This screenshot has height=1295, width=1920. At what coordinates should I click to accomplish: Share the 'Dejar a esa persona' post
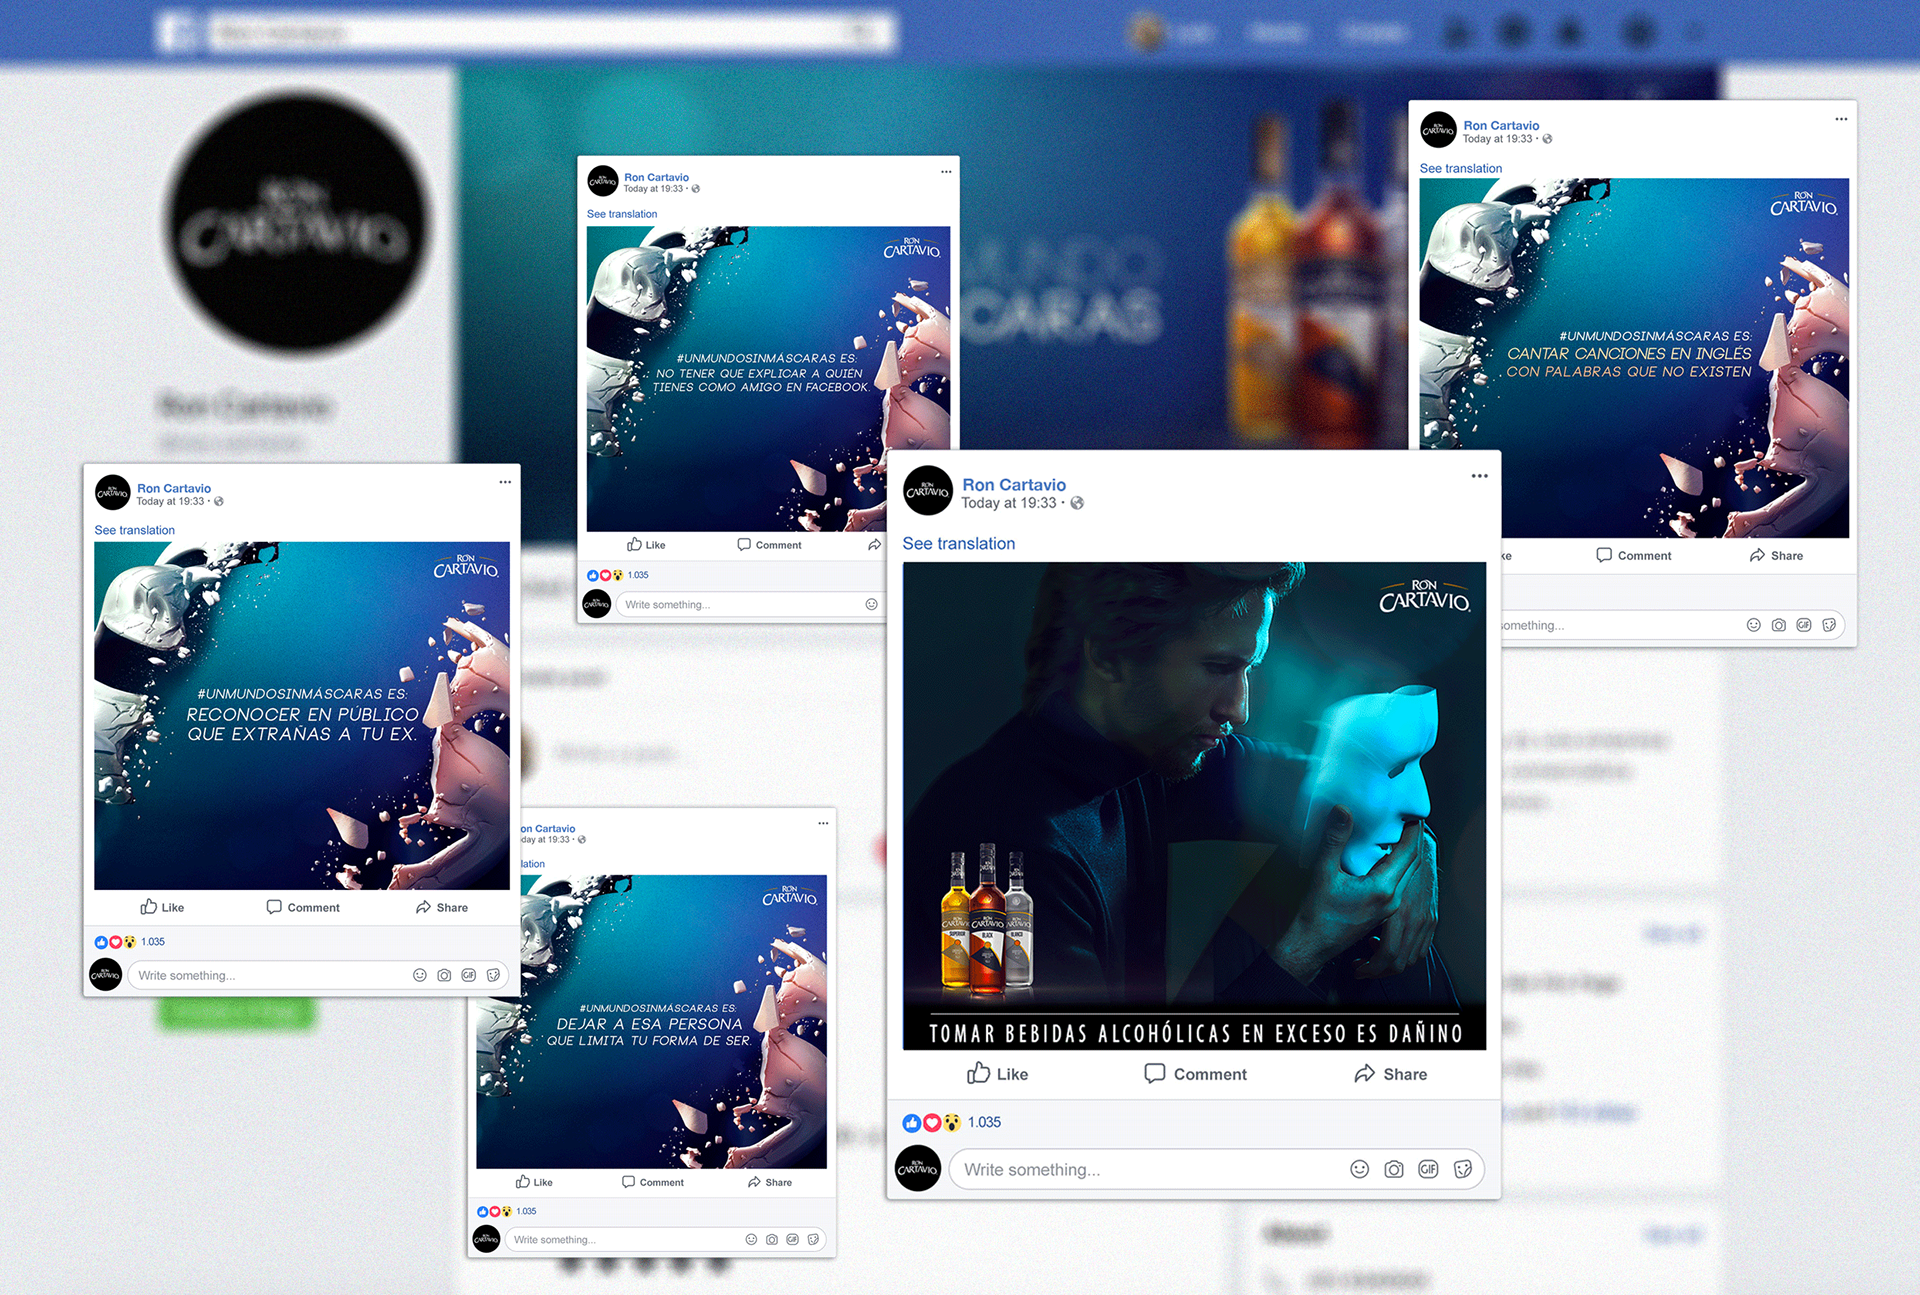(769, 1182)
